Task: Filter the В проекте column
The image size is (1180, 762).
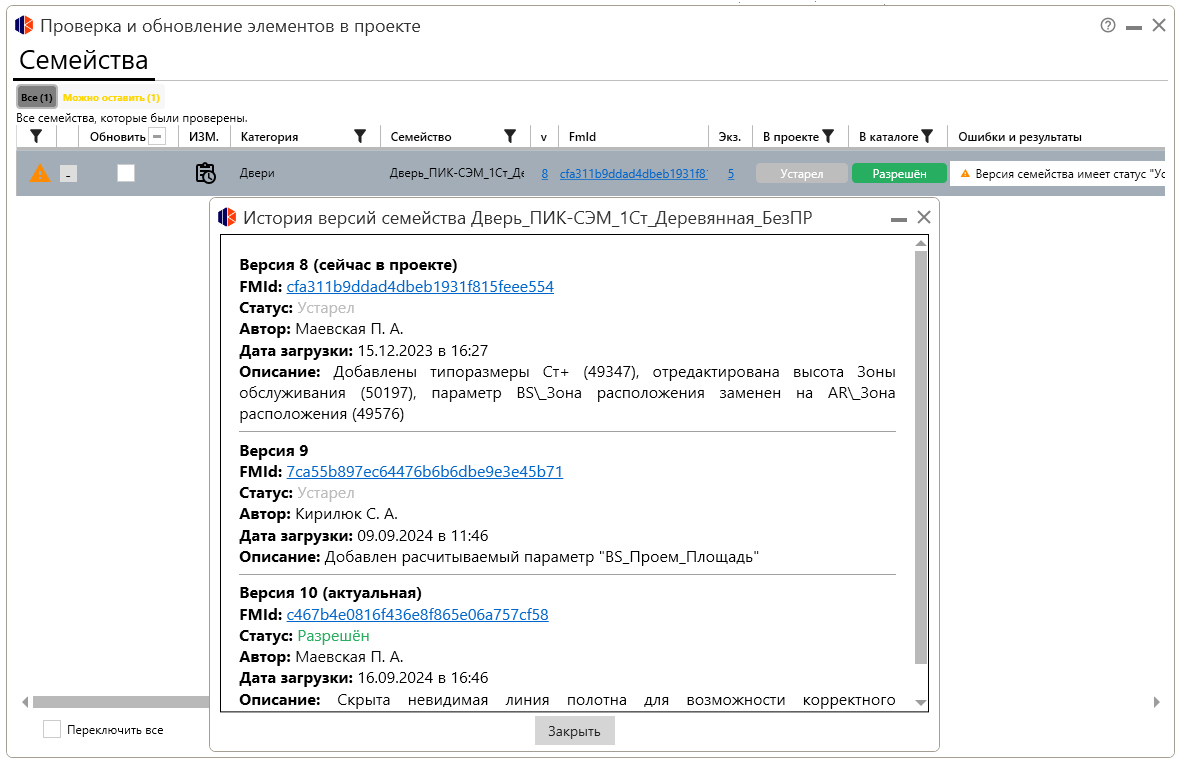Action: coord(828,137)
